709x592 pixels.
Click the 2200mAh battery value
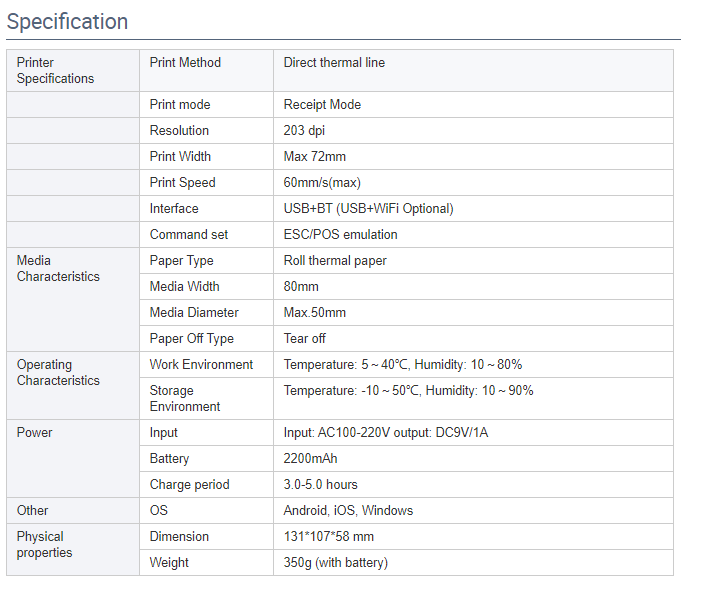point(310,459)
